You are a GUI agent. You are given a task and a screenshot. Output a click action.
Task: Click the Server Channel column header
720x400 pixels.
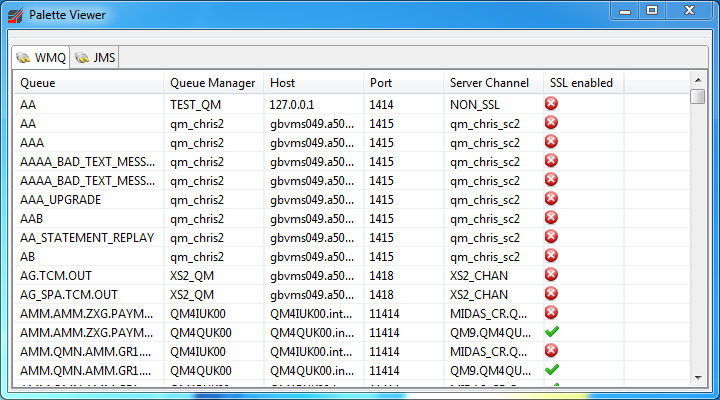point(492,83)
